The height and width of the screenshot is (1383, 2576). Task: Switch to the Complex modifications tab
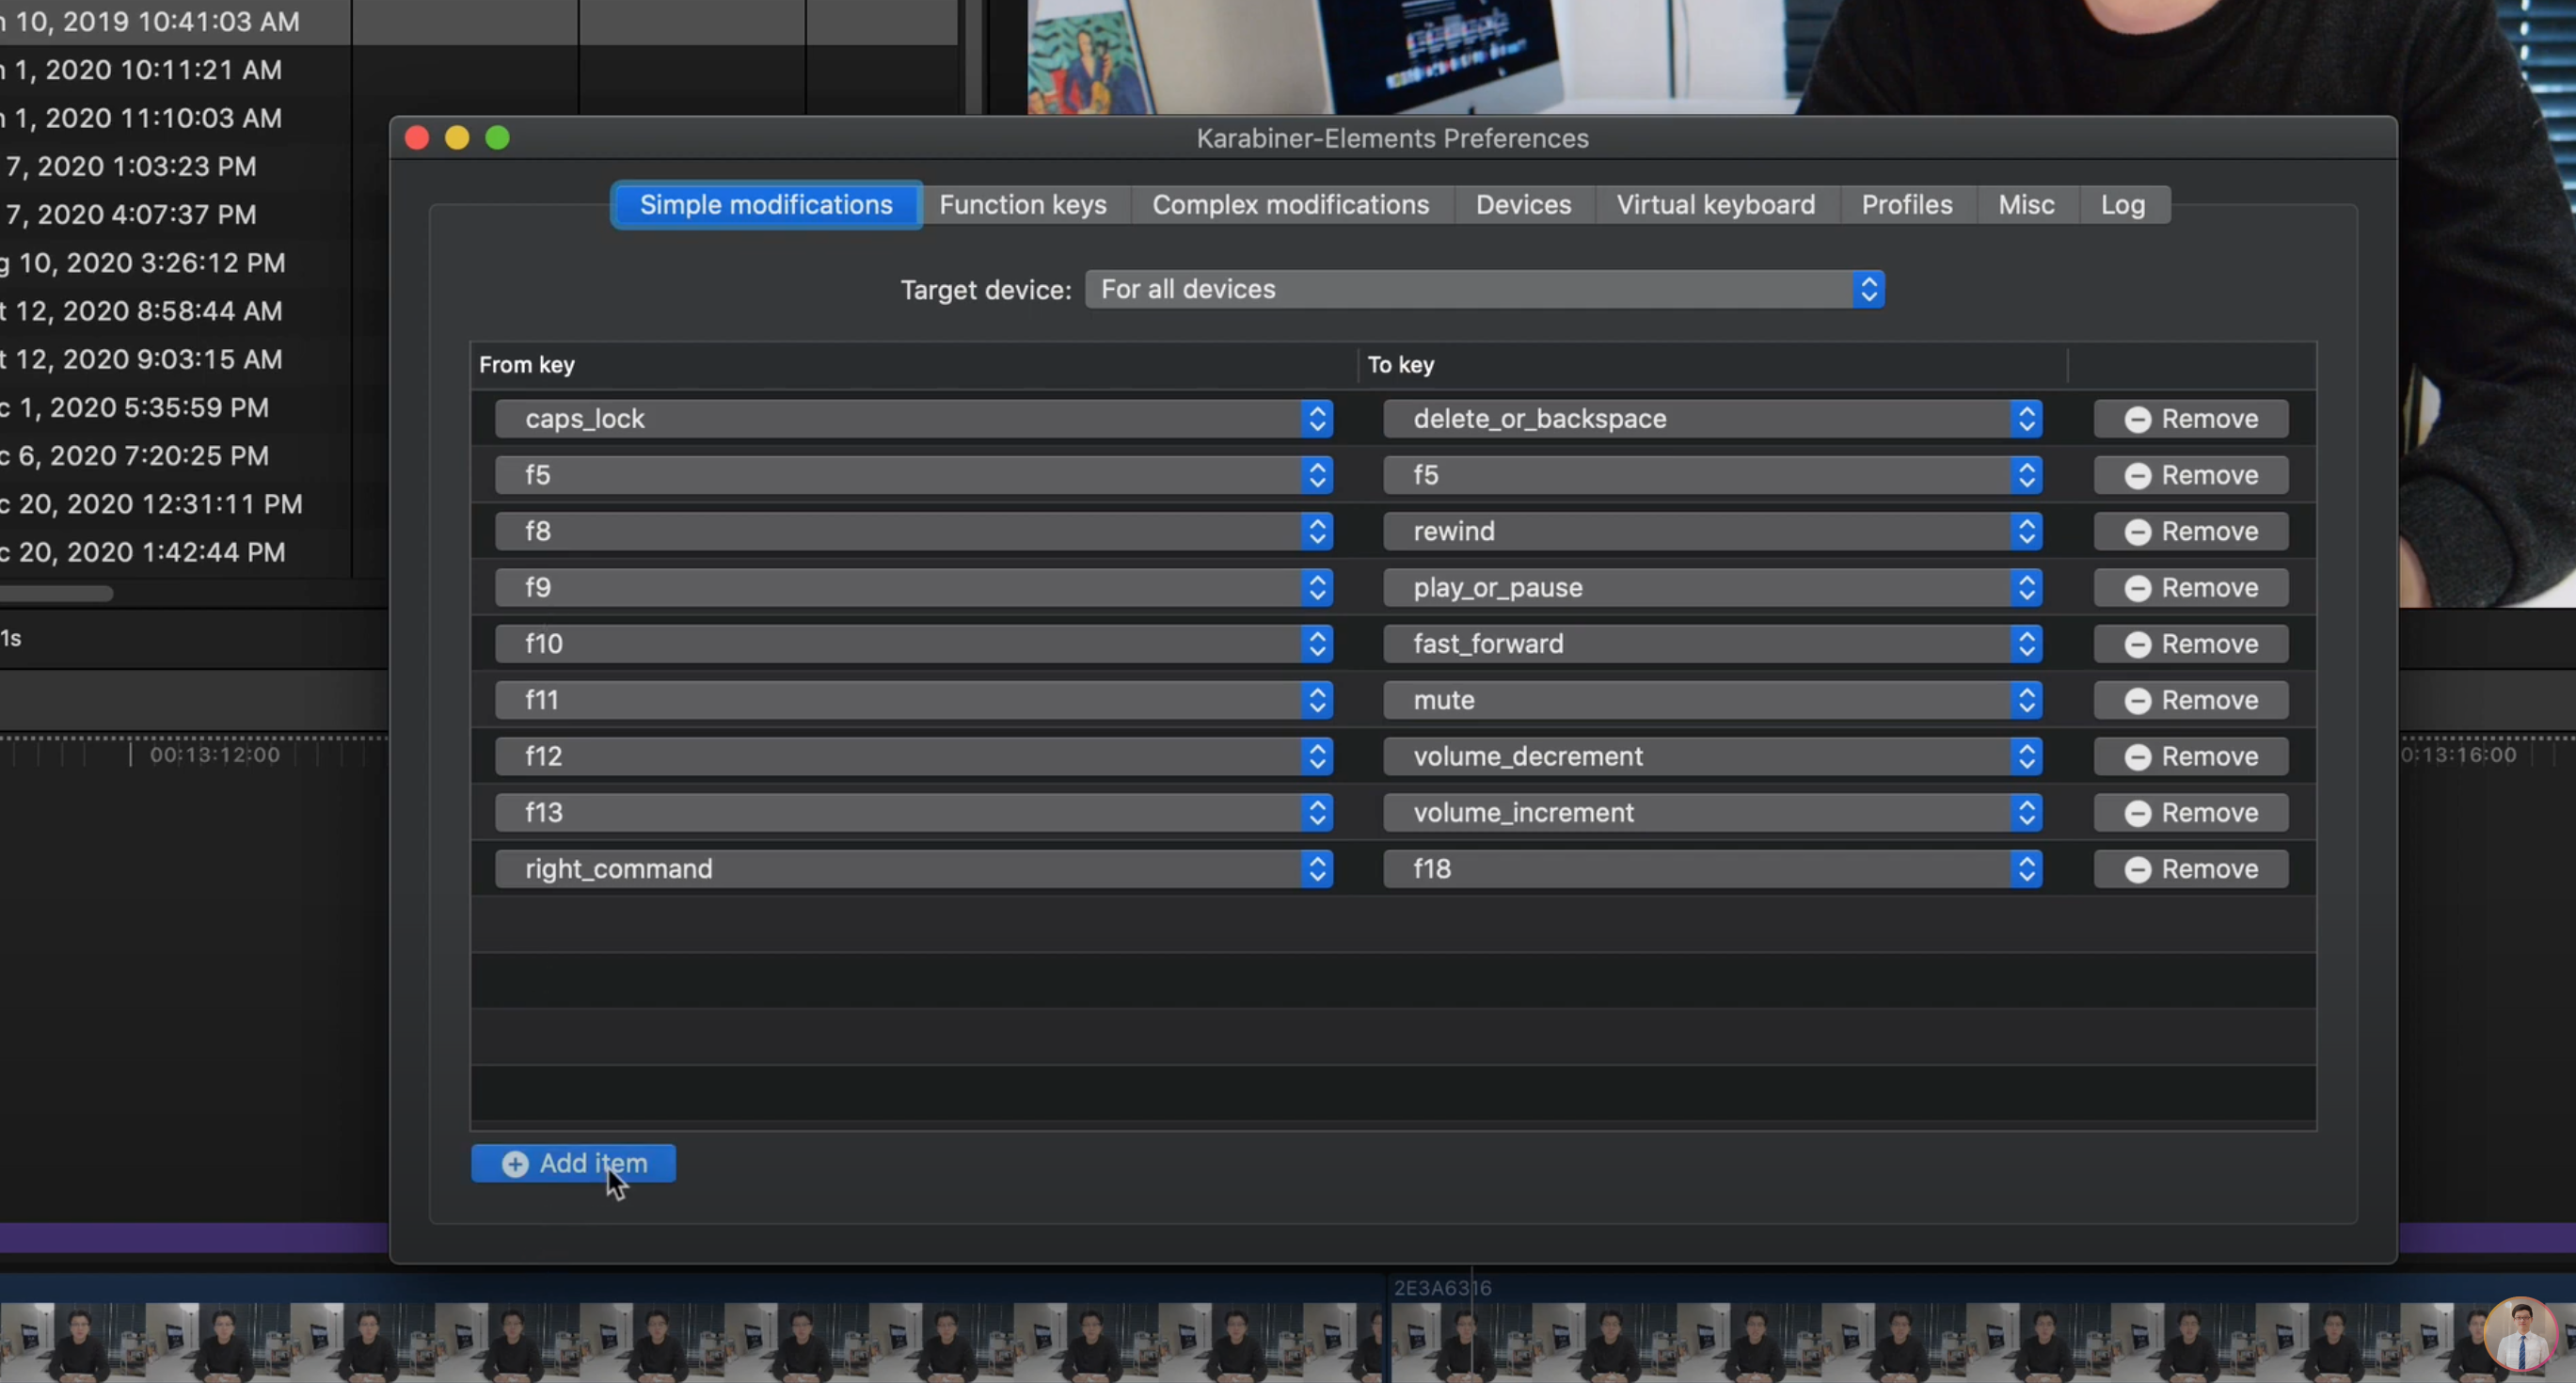click(1290, 205)
